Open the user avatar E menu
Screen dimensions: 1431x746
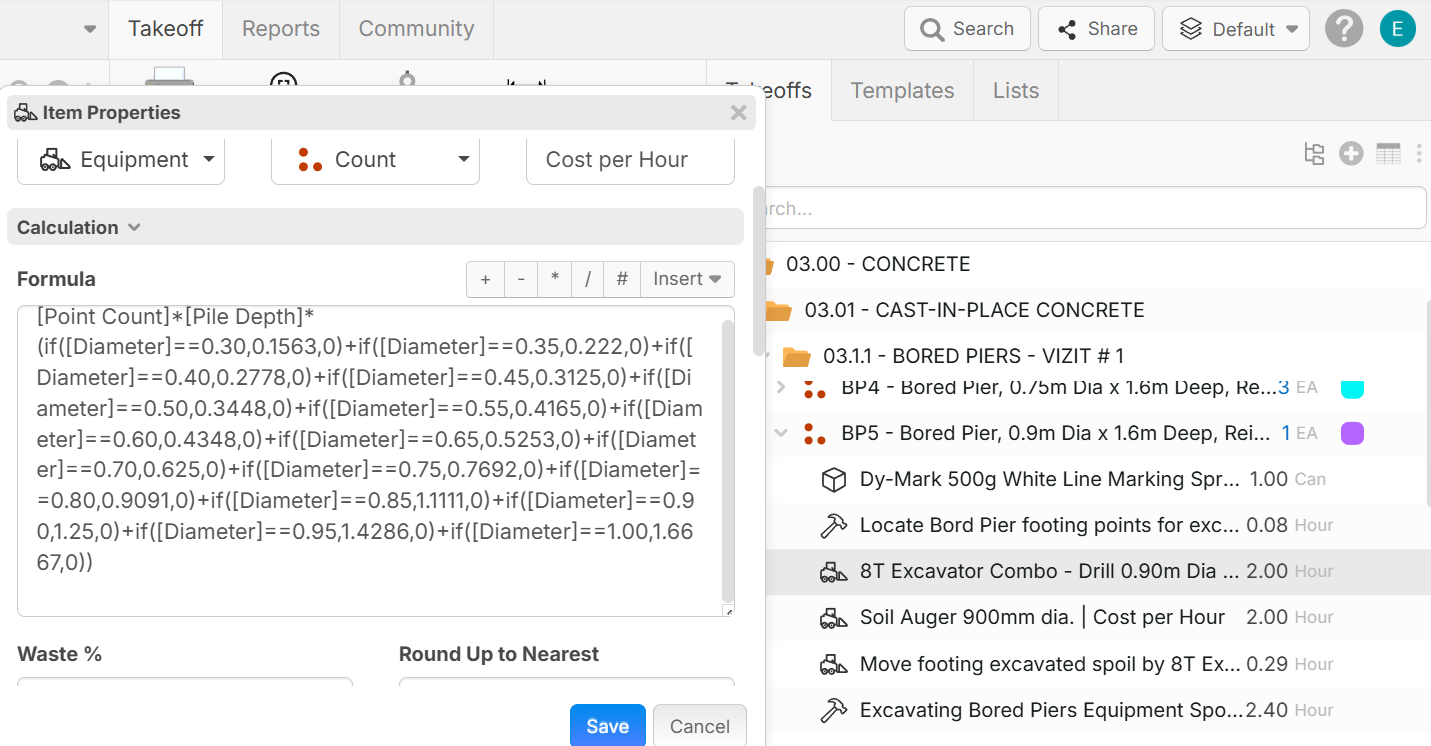[x=1397, y=29]
